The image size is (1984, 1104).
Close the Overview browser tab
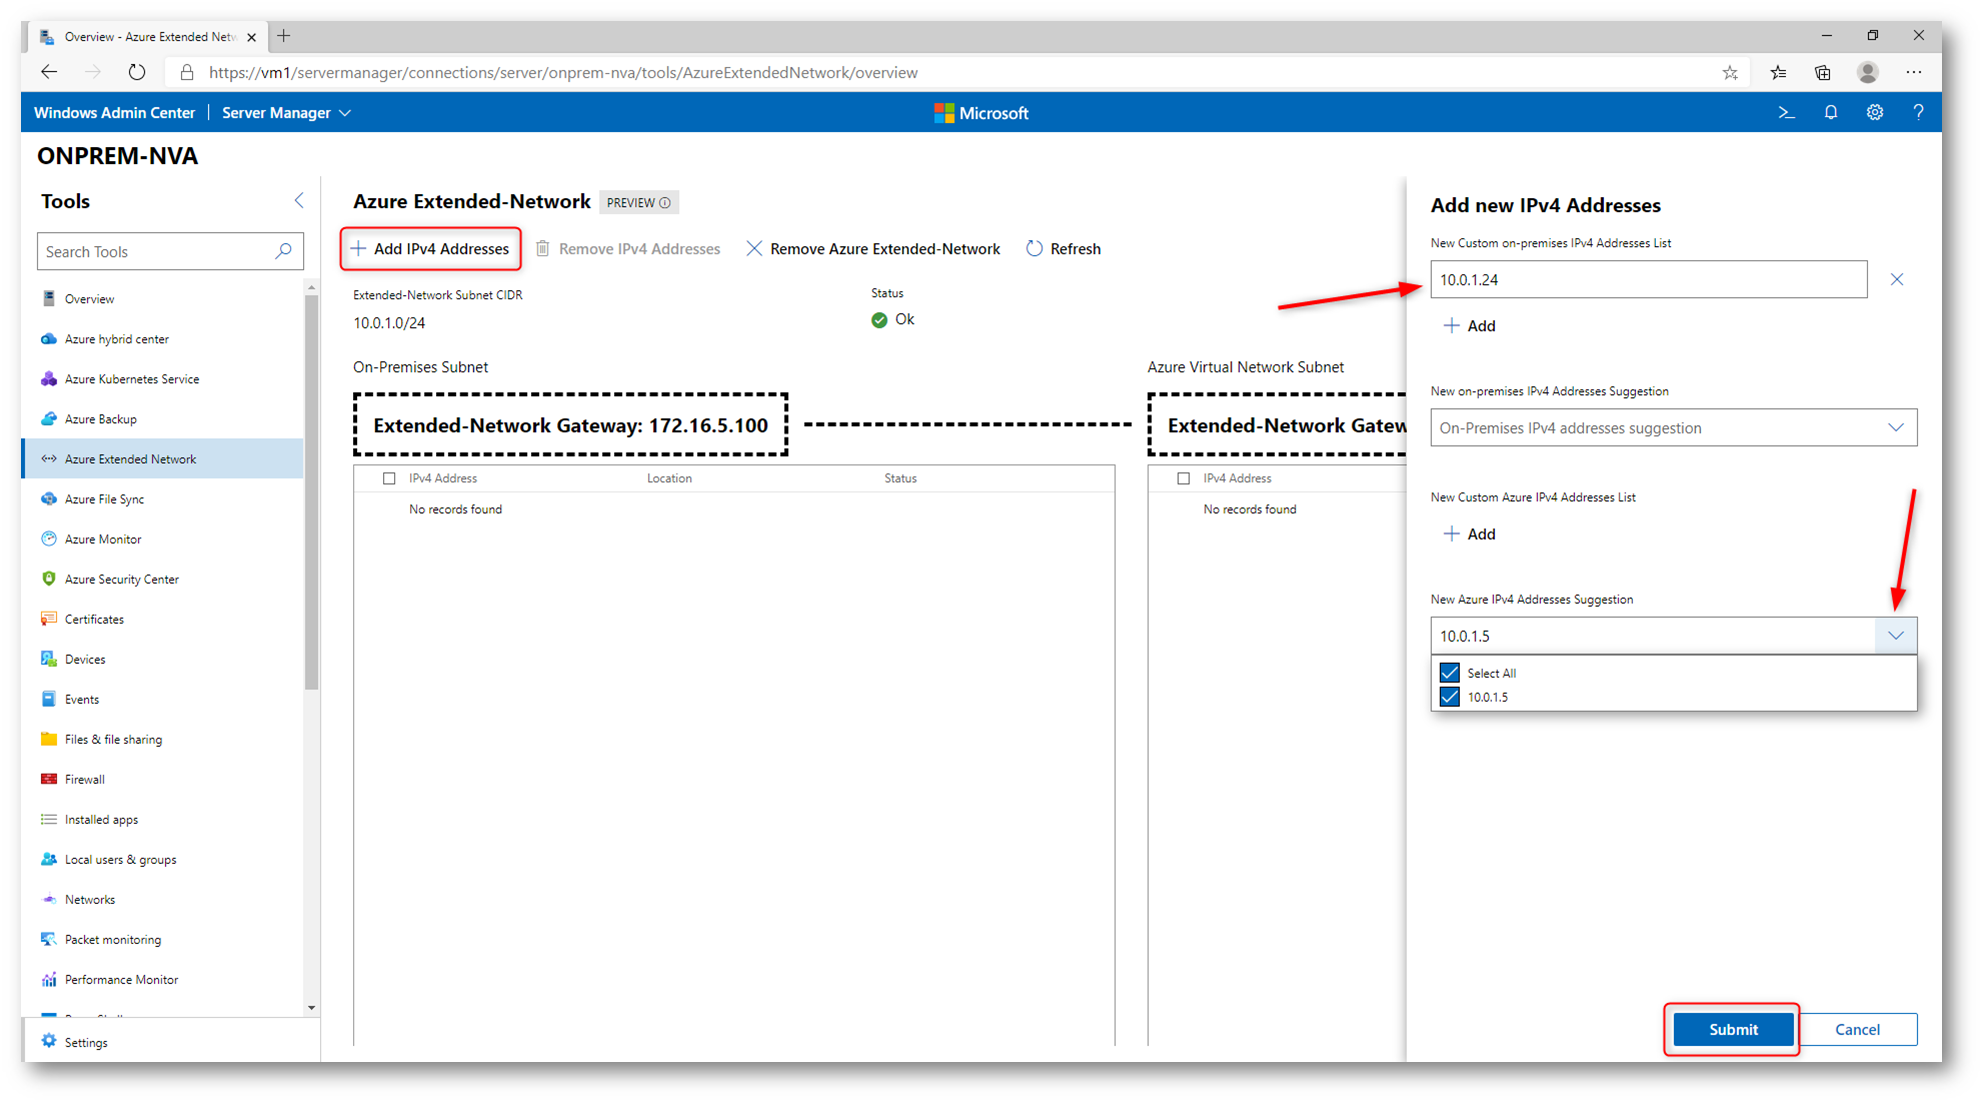click(251, 37)
